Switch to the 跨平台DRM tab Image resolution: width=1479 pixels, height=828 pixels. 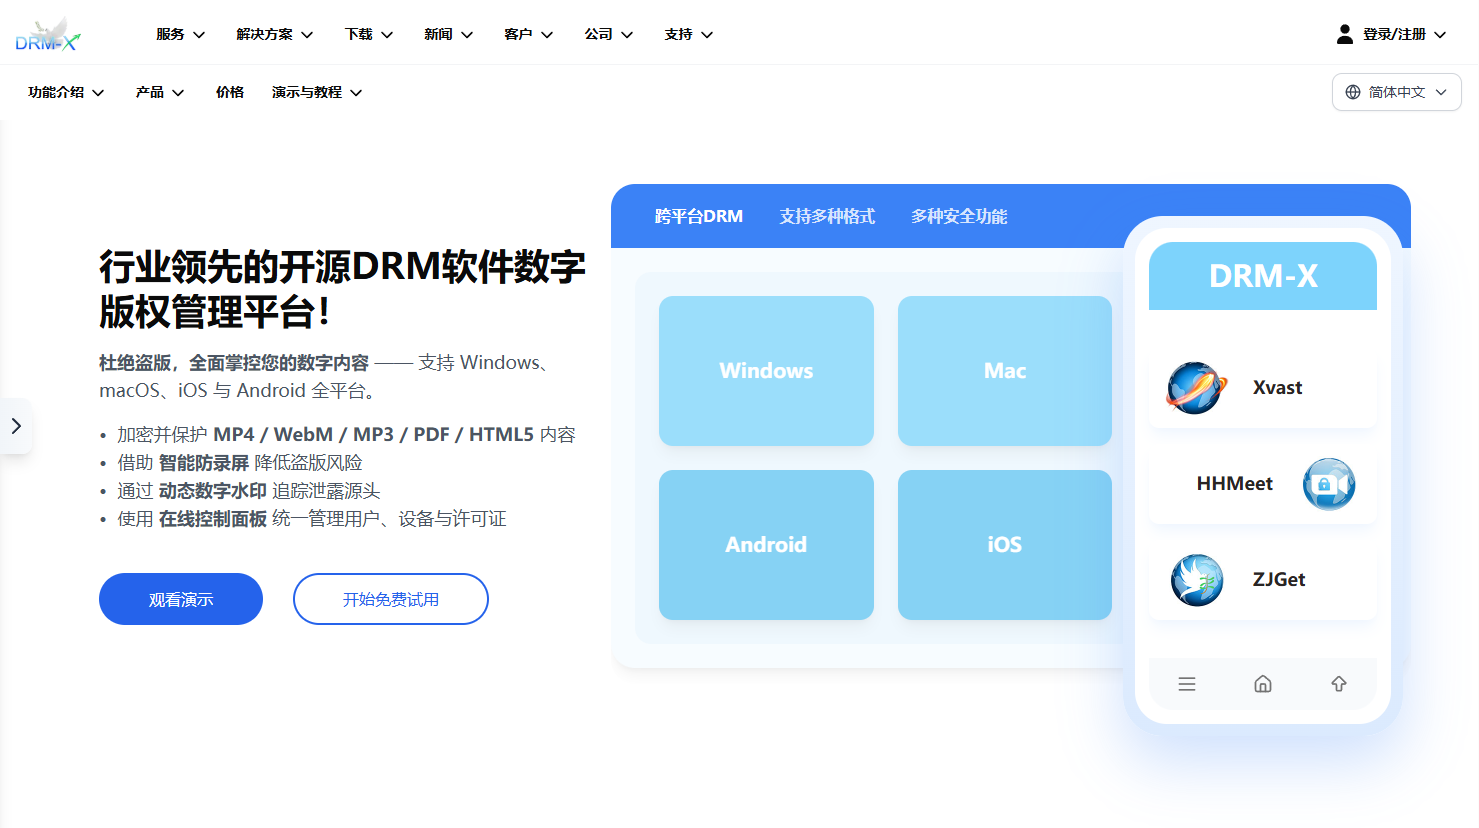point(699,216)
